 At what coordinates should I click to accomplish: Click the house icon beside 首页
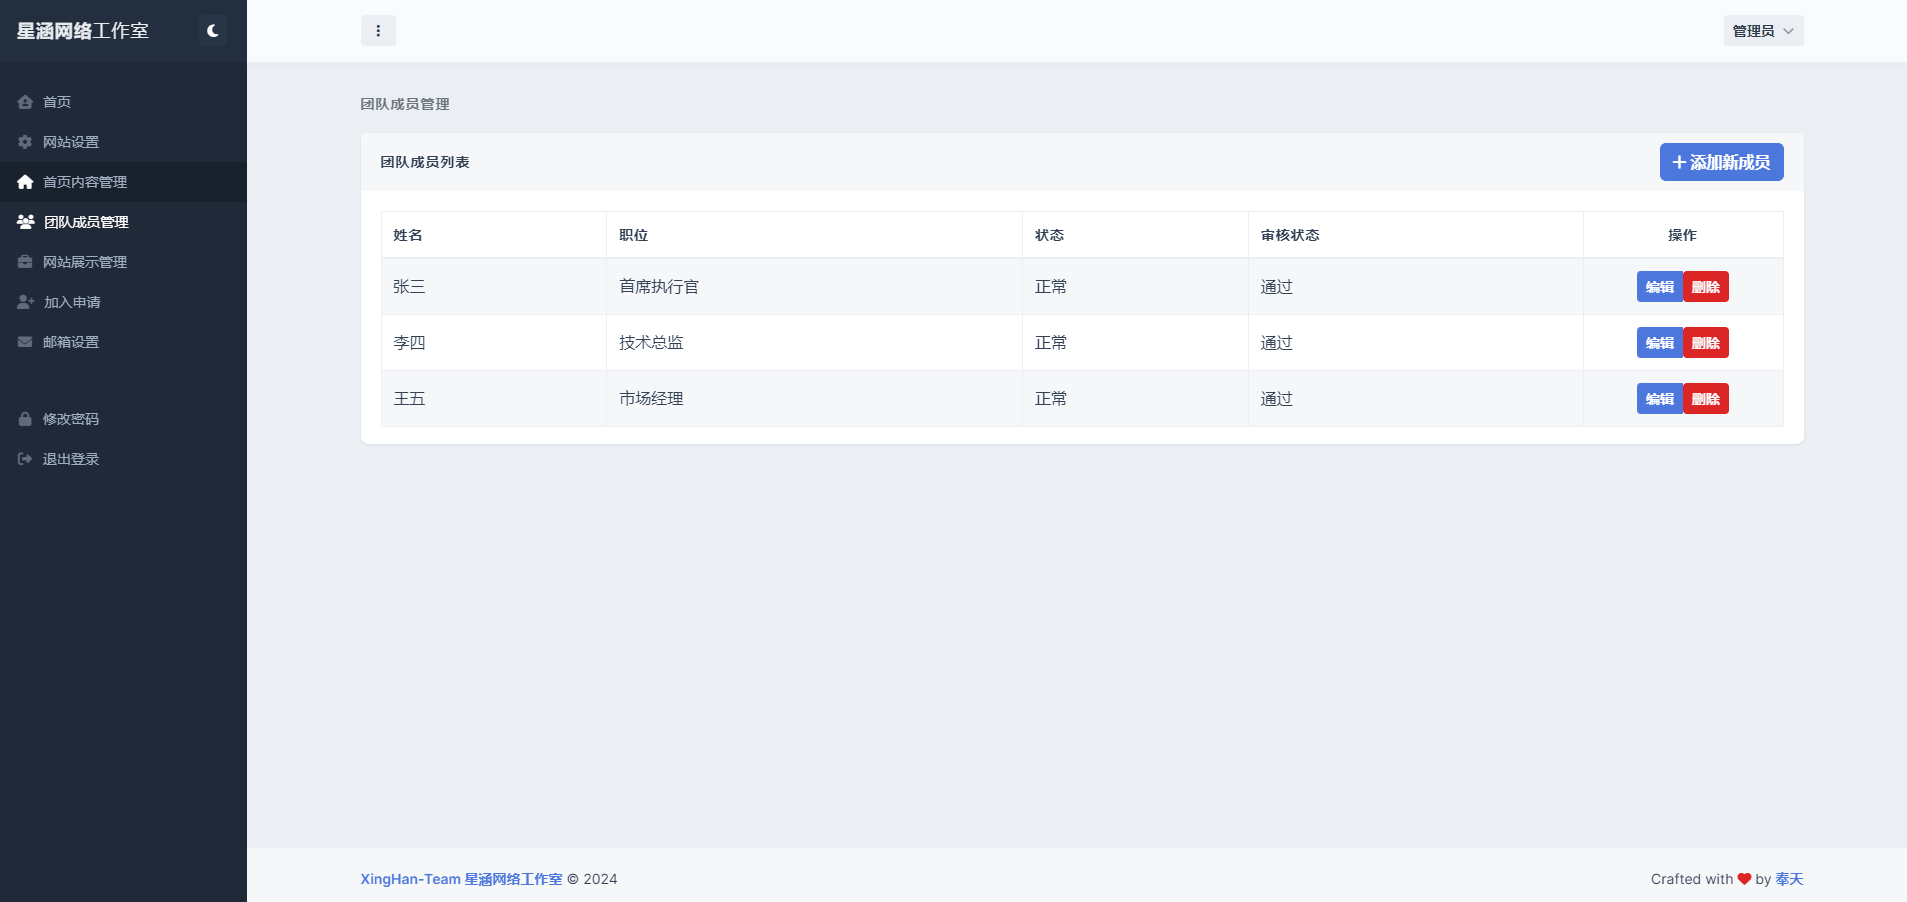[x=25, y=102]
